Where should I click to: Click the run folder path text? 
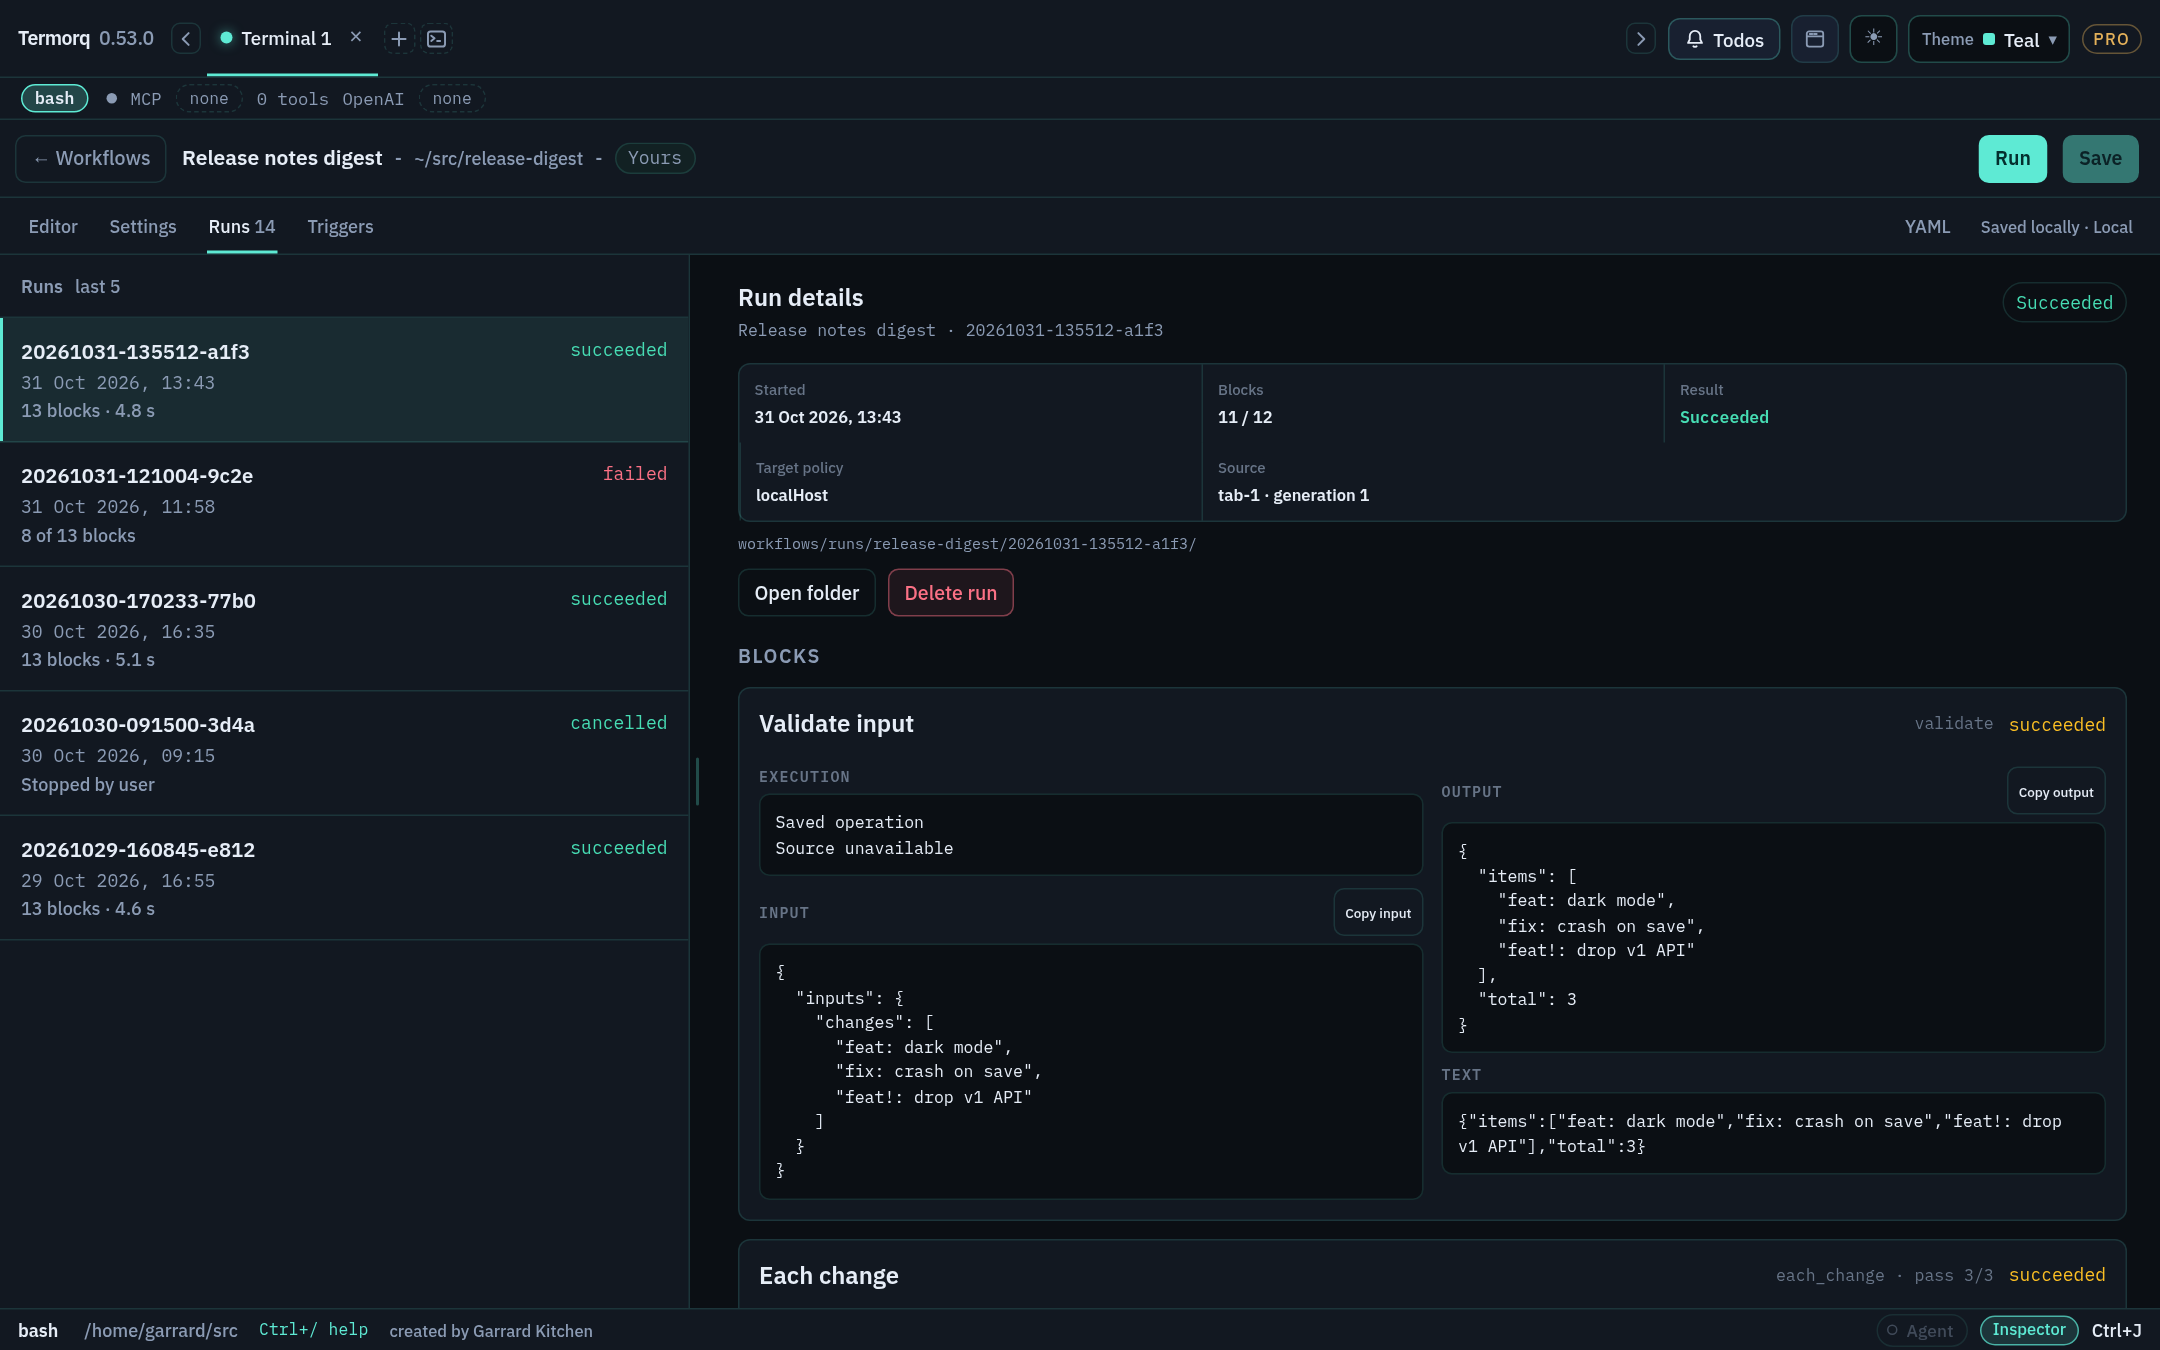tap(967, 544)
